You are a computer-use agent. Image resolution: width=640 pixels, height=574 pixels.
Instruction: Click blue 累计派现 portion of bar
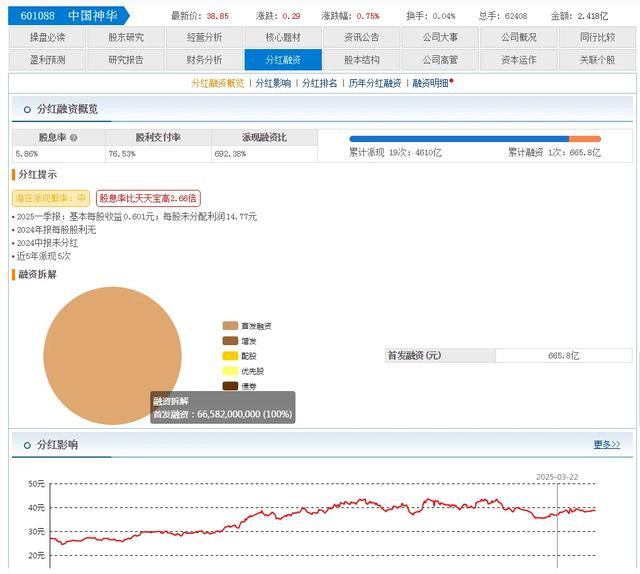pos(459,139)
